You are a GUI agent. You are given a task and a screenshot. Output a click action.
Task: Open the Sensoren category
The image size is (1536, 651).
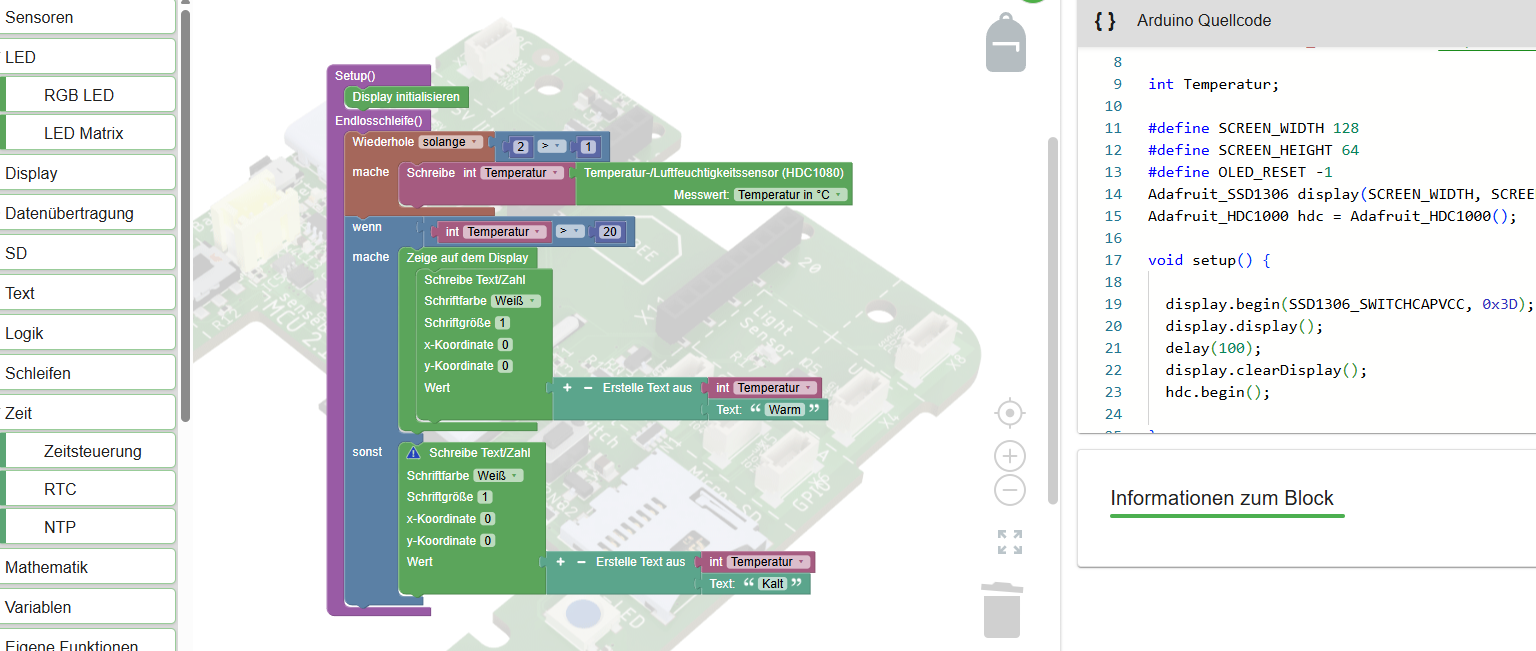tap(88, 18)
